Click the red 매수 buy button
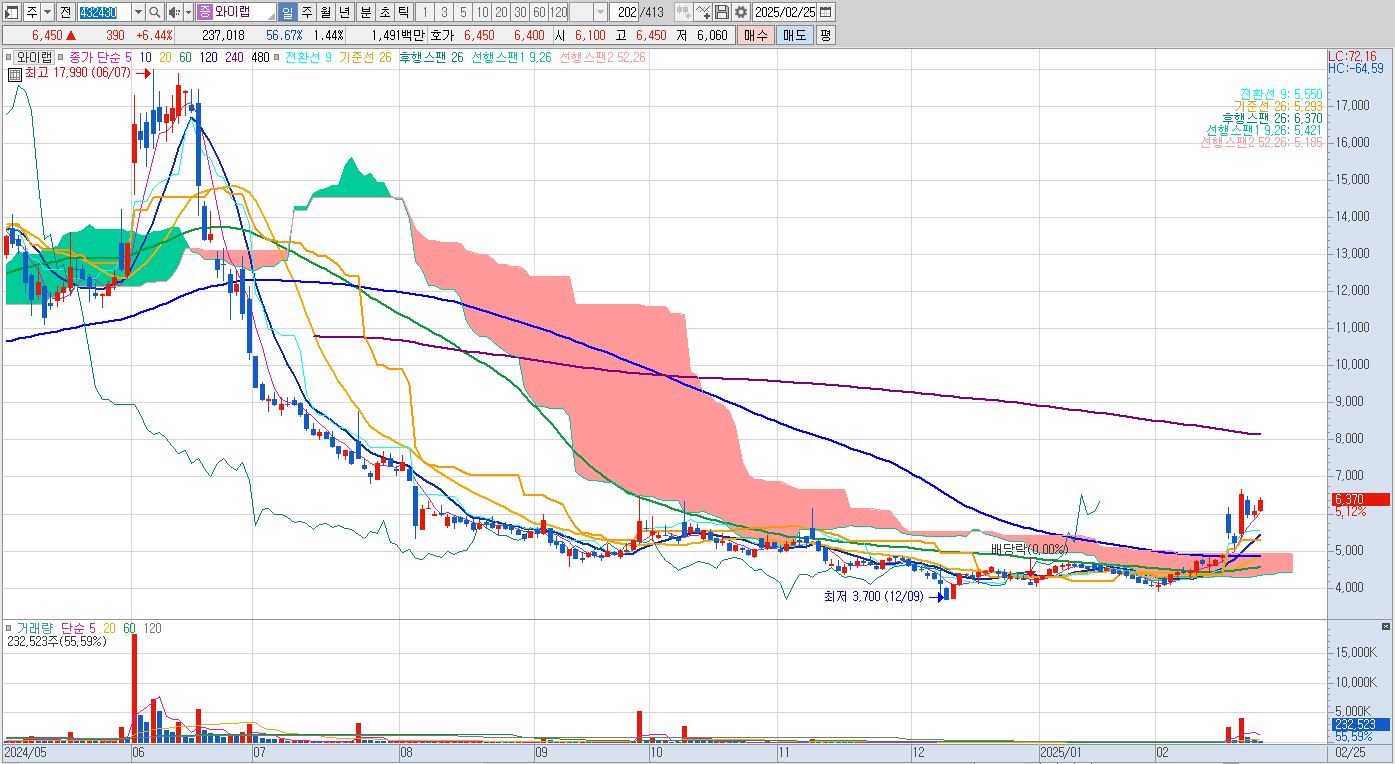The image size is (1395, 764). click(x=756, y=35)
